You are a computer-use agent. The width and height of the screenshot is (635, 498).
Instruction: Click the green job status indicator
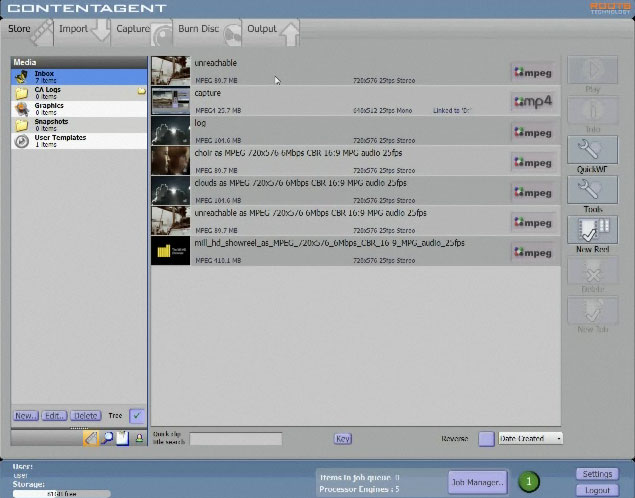click(527, 482)
